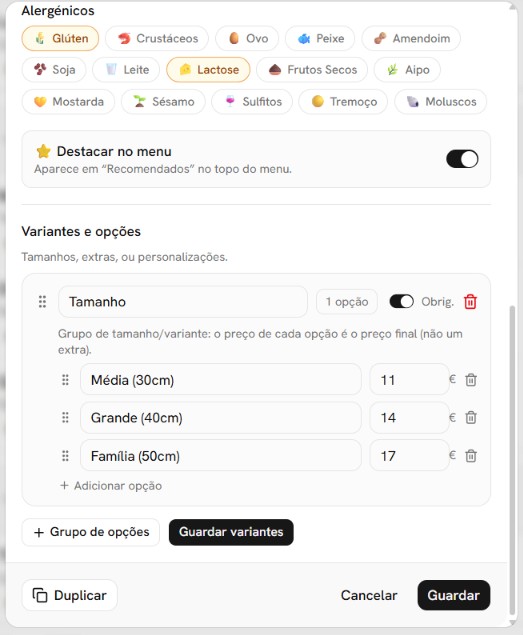Click the Guardar variantes button
The image size is (523, 635).
(231, 532)
